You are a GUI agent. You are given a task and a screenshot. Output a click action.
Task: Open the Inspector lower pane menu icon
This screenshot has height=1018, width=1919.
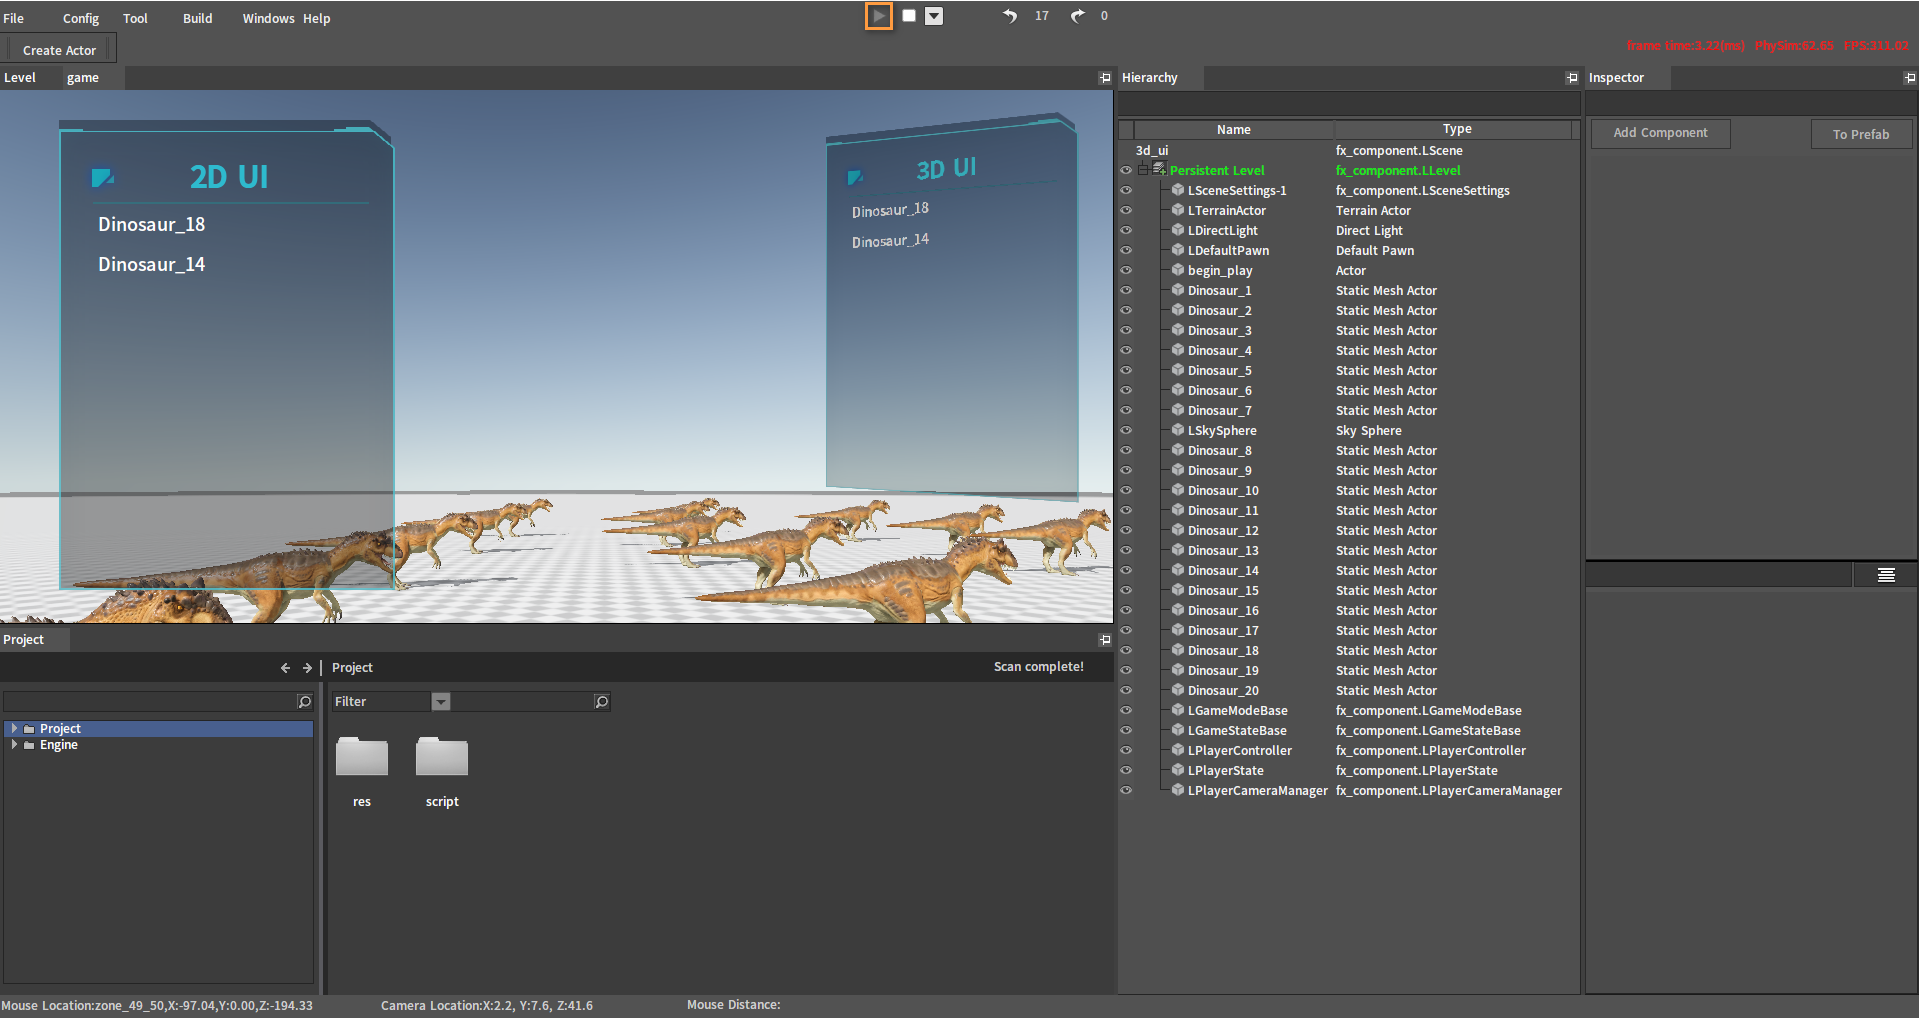(x=1886, y=575)
